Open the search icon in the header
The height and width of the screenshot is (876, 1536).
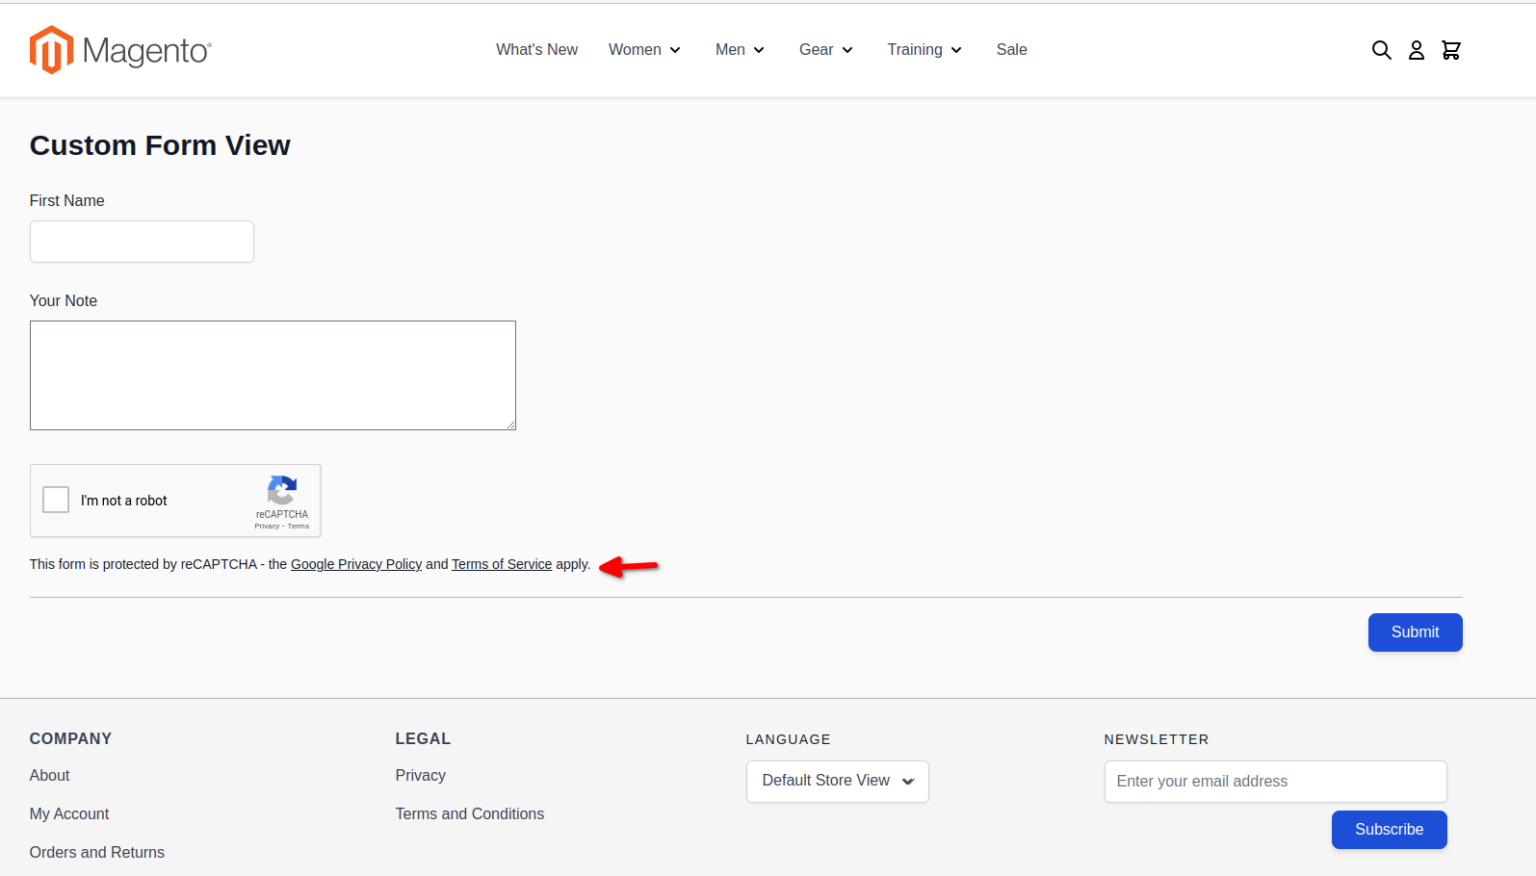tap(1381, 49)
